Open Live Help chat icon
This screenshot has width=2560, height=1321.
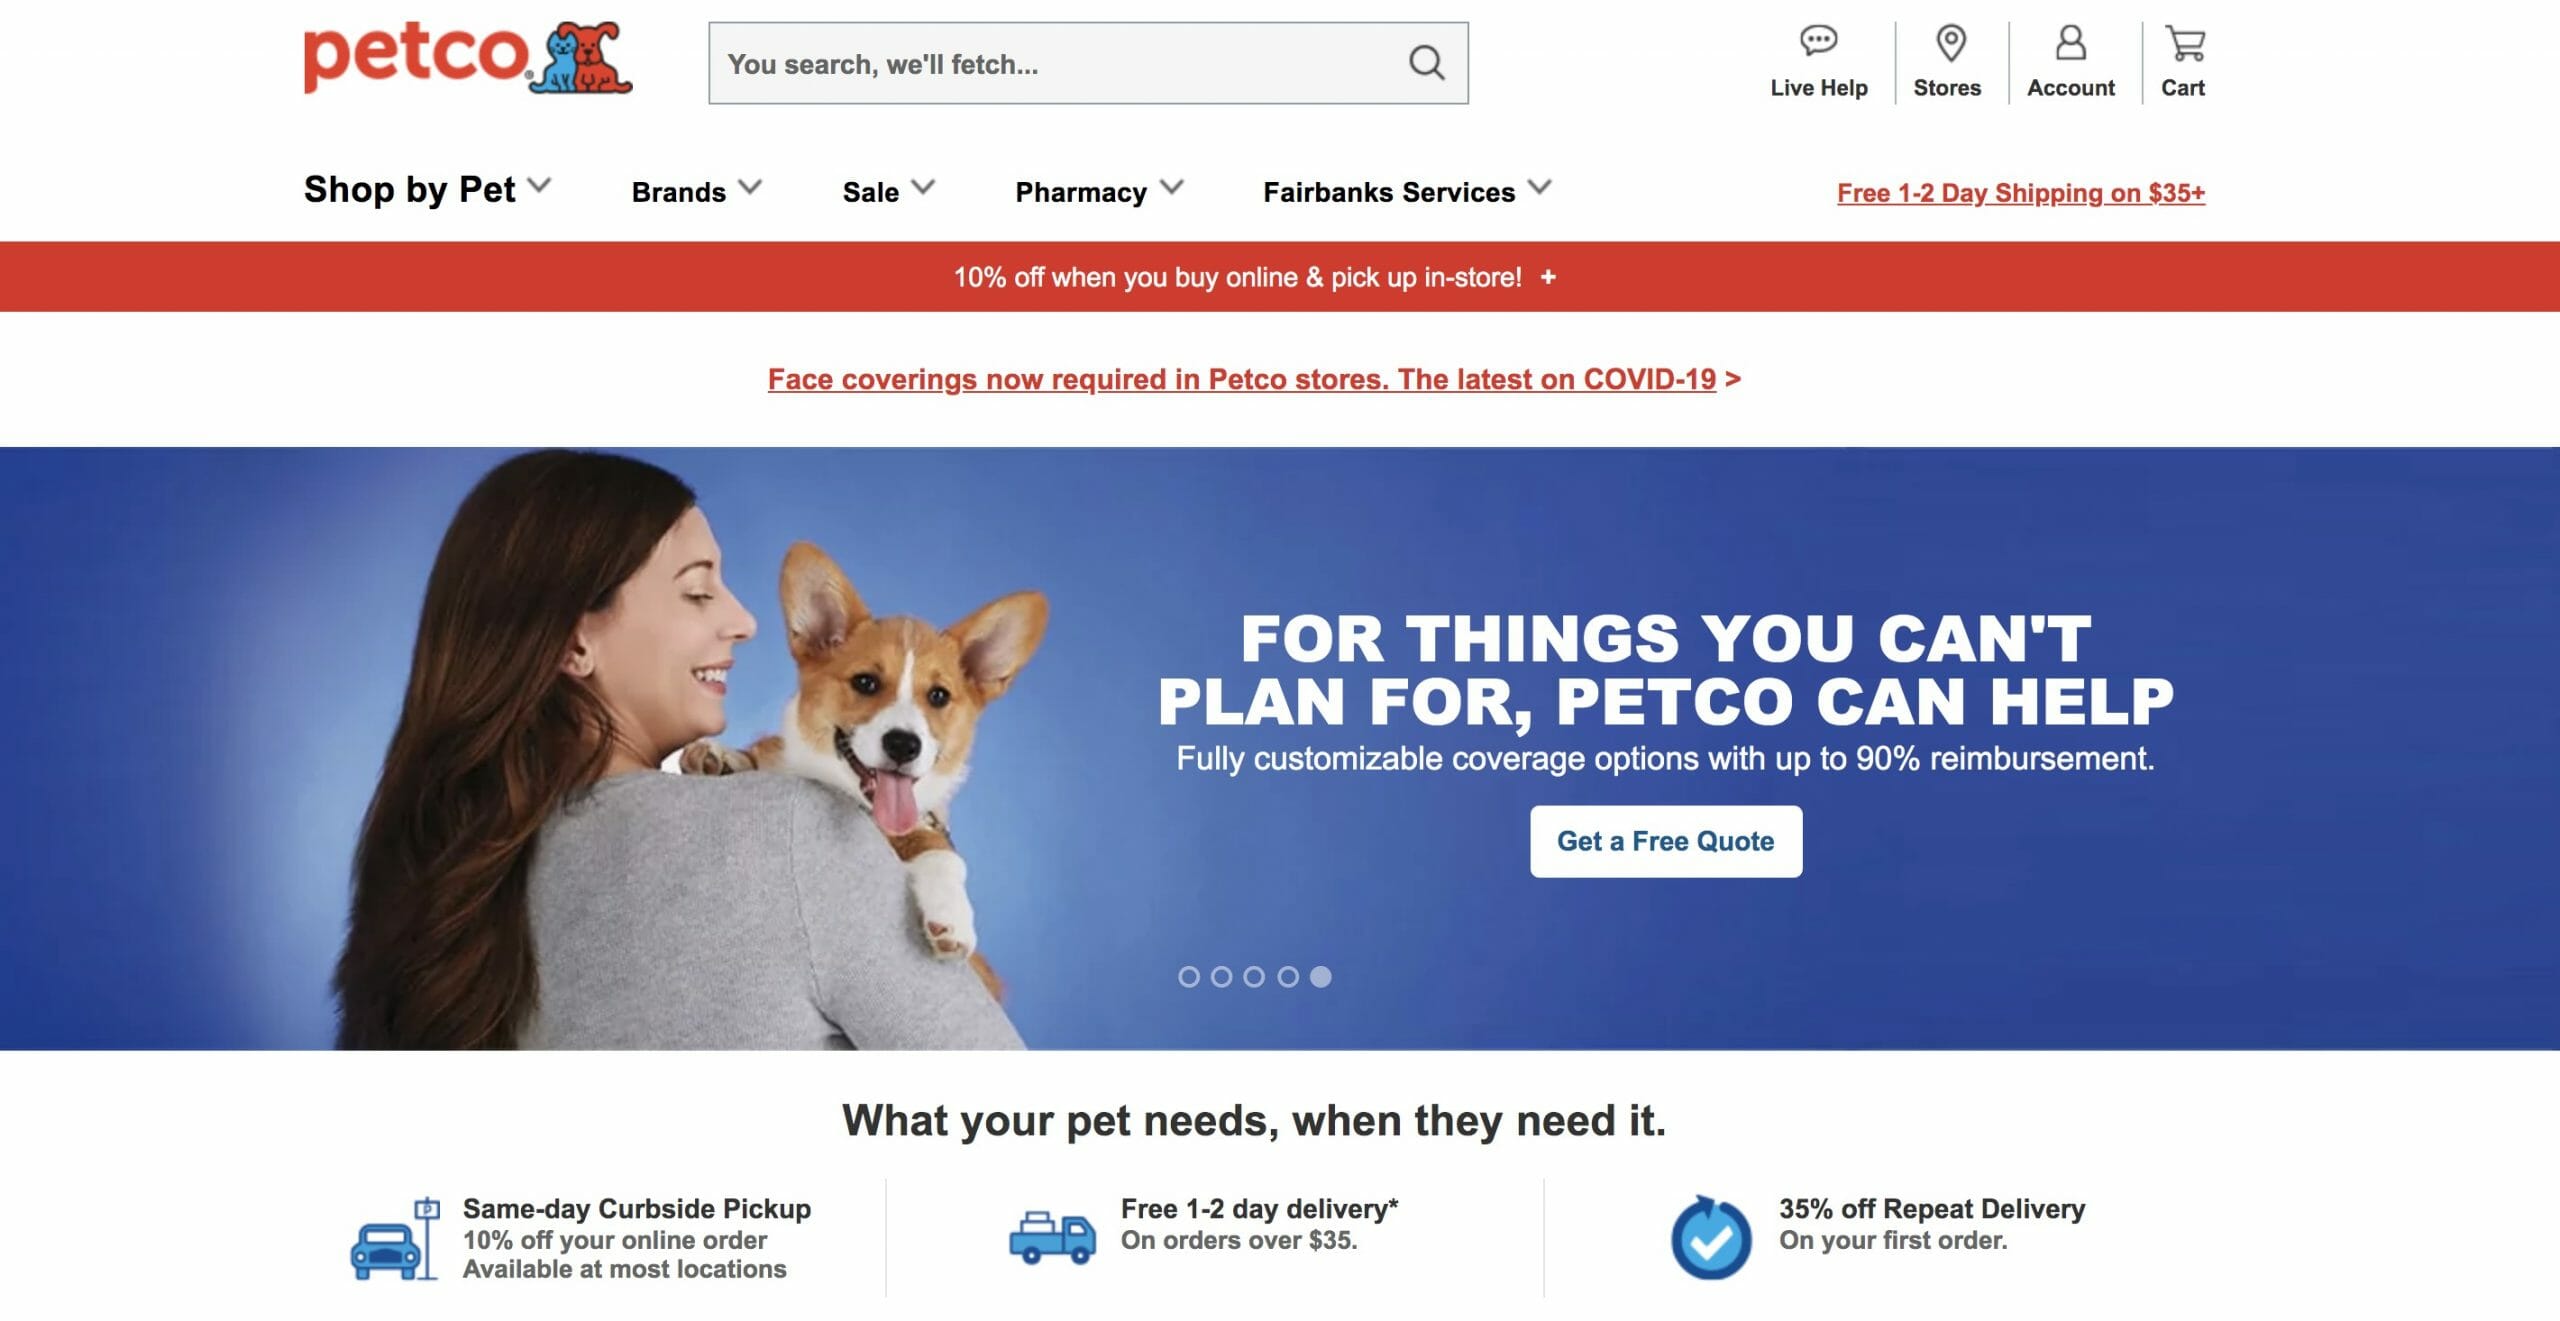point(1818,41)
